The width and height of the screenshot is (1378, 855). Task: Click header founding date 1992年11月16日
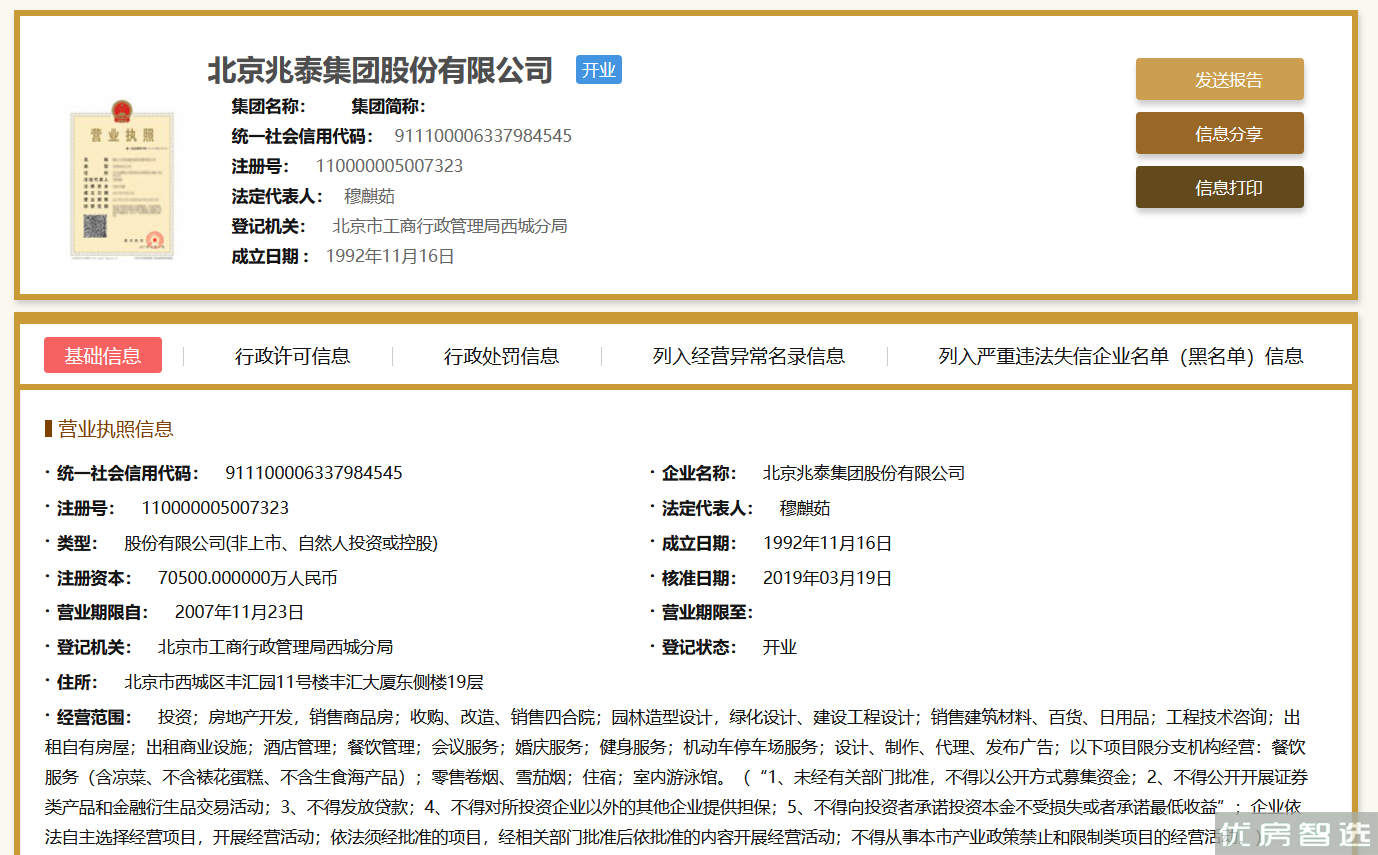tap(390, 256)
